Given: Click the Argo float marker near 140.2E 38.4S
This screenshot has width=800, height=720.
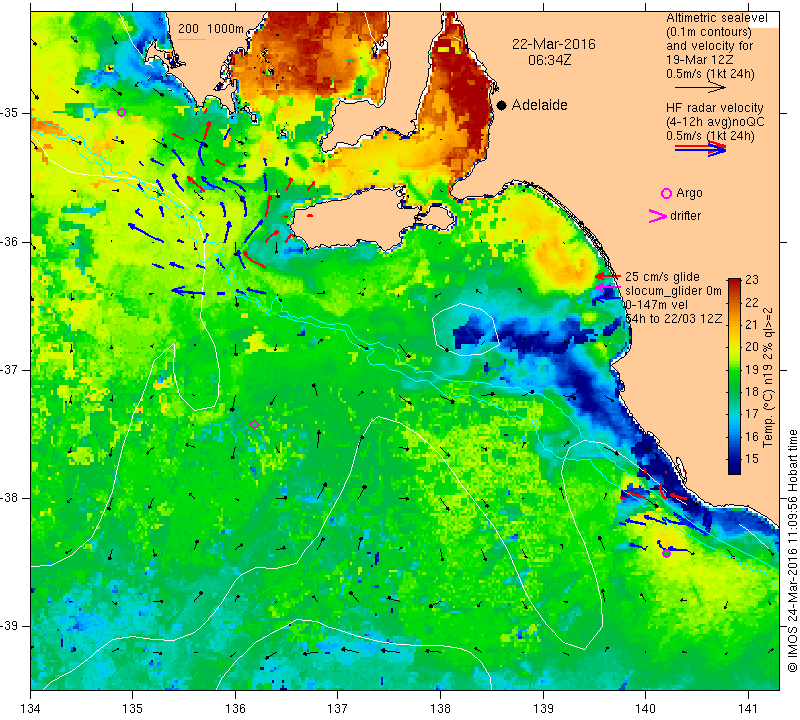Looking at the screenshot, I should [666, 554].
